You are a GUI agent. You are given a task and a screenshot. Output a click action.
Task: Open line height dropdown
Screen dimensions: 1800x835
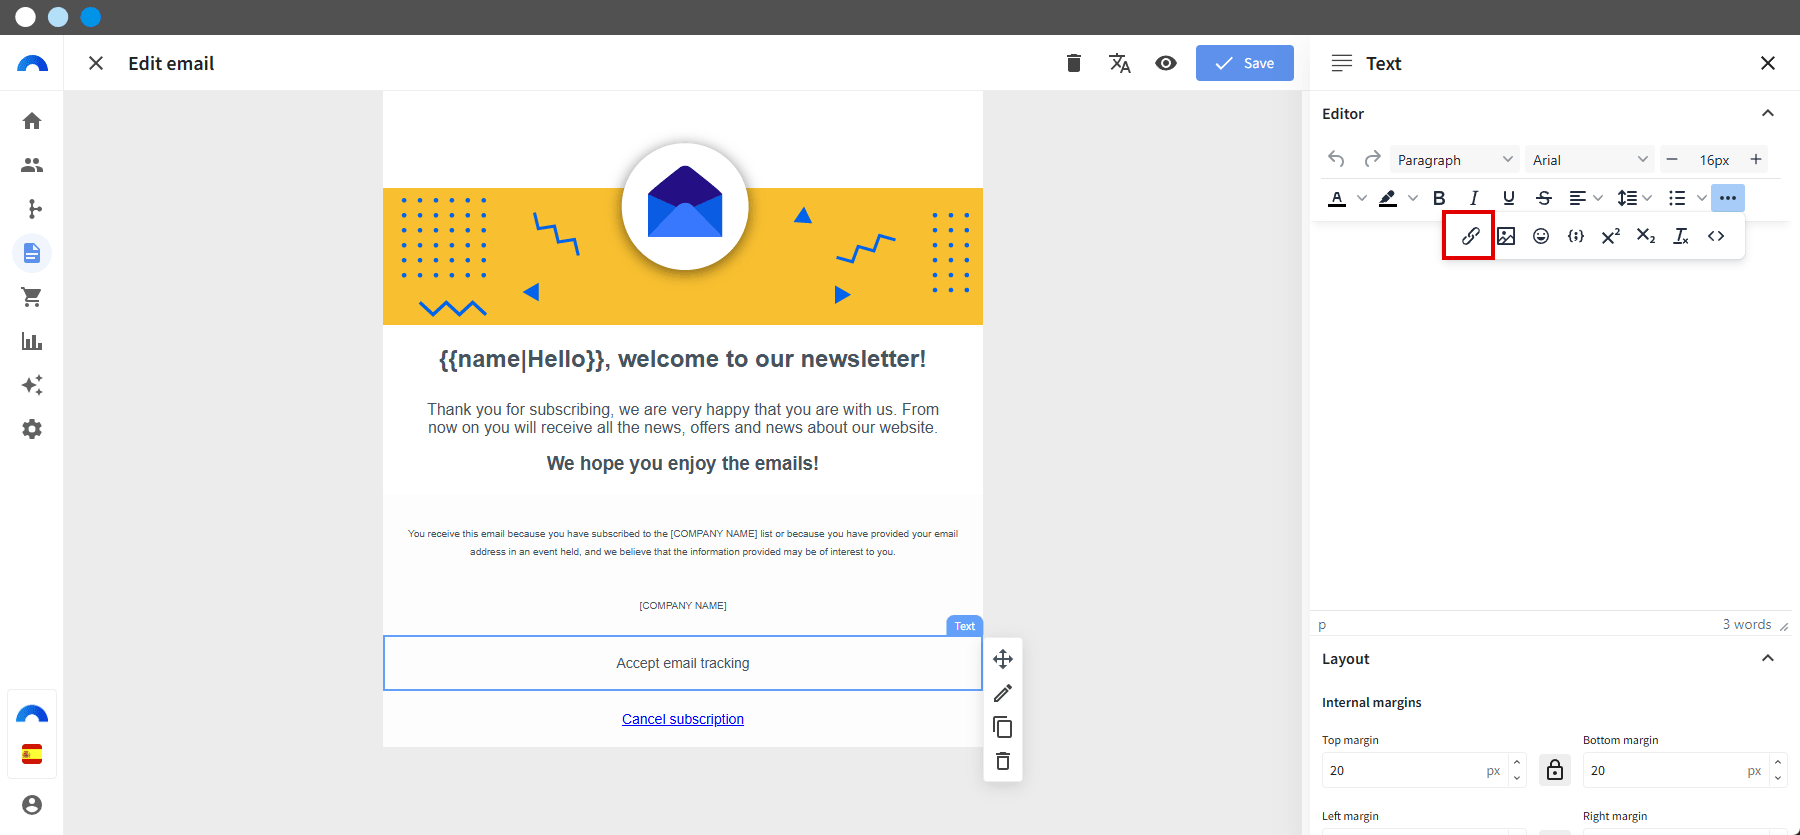point(1635,198)
